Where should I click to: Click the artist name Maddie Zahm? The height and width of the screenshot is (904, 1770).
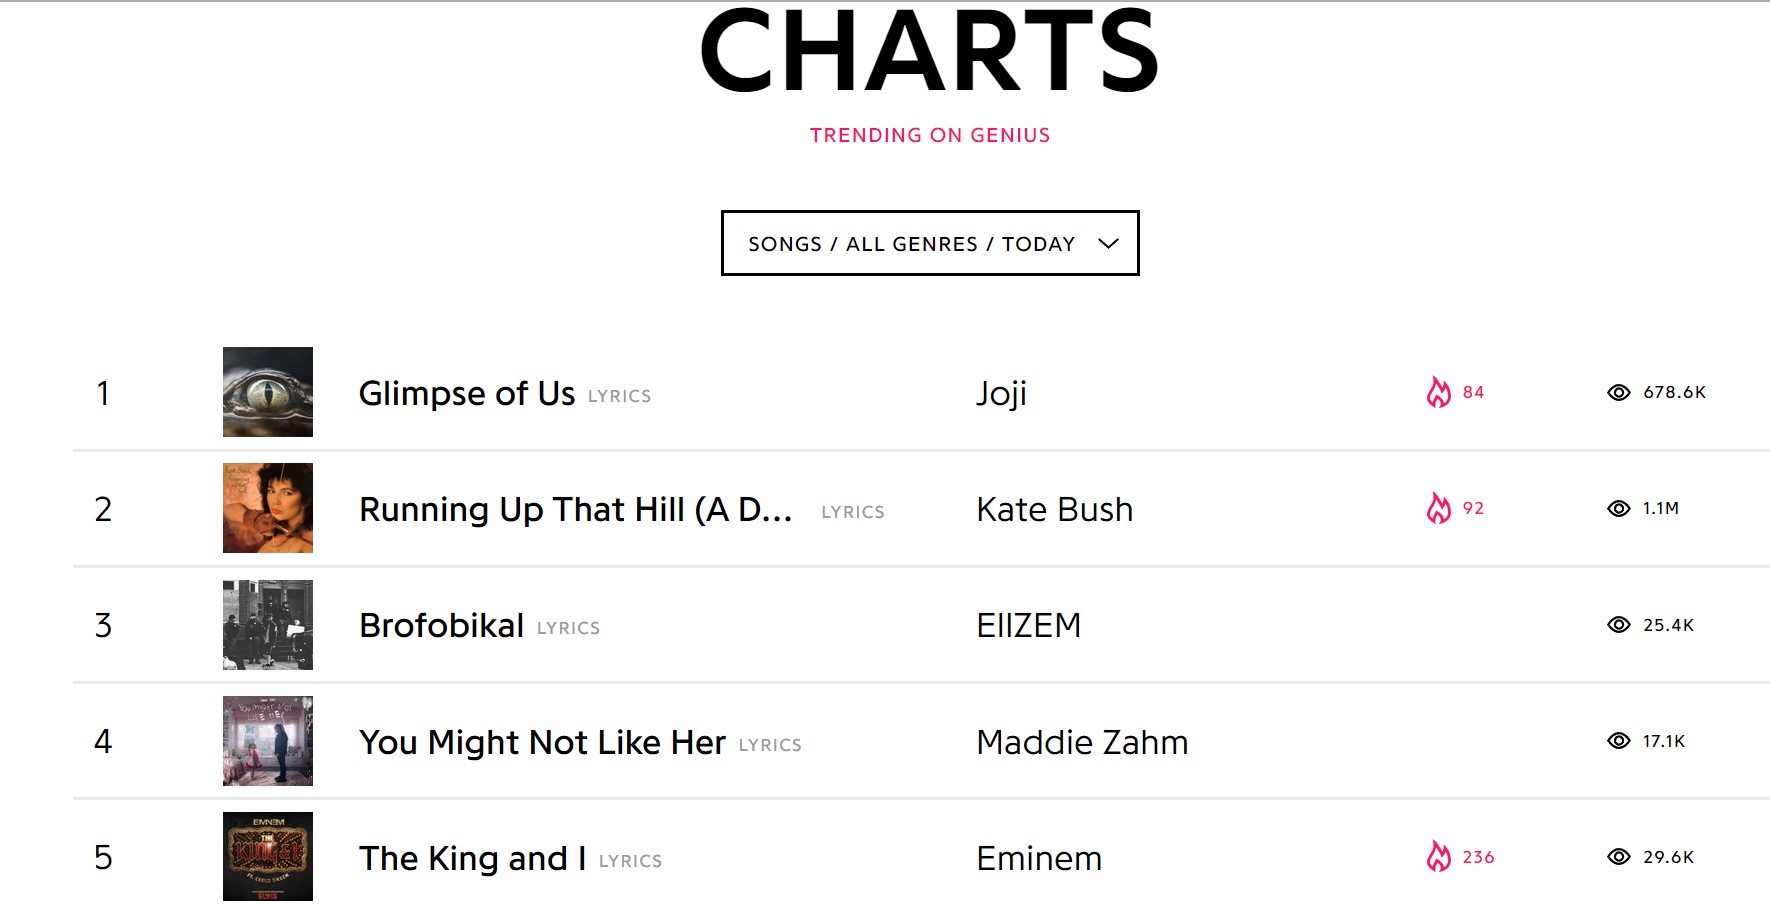click(x=1082, y=741)
